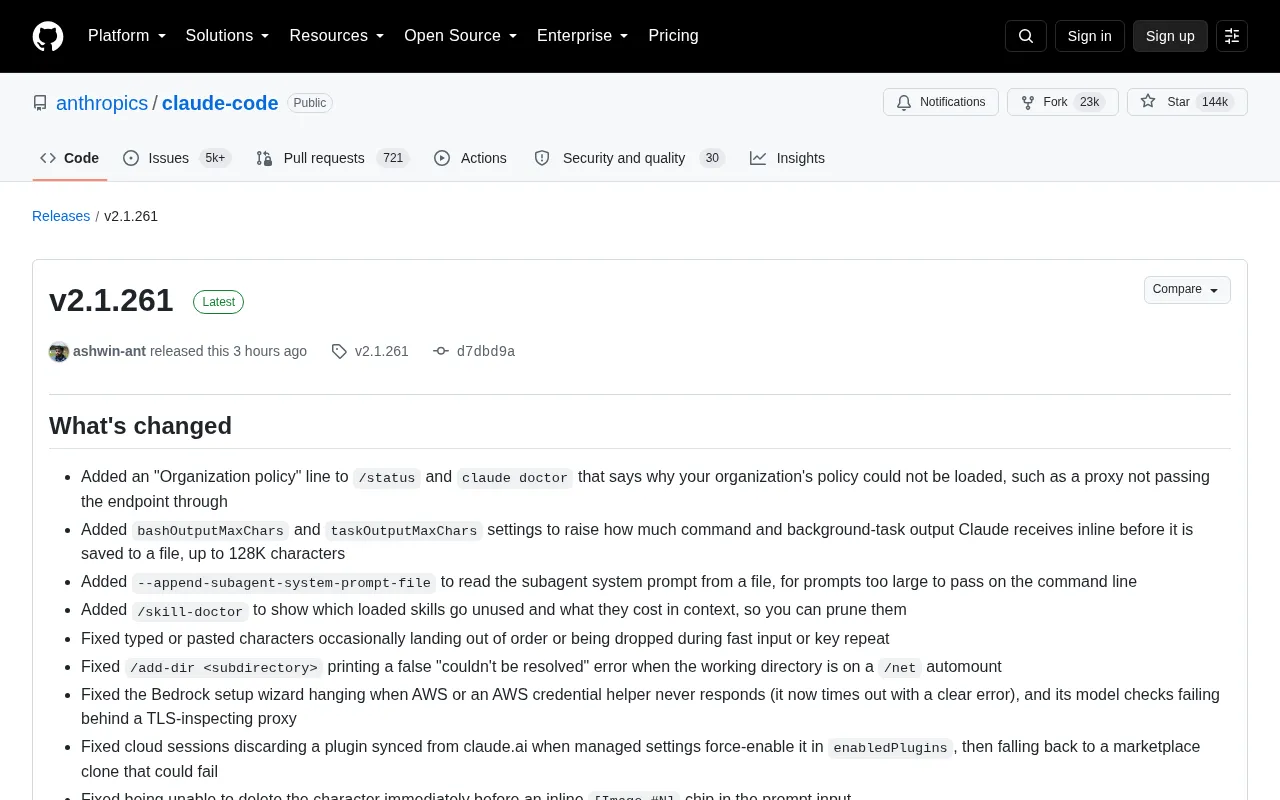The width and height of the screenshot is (1280, 800).
Task: Fork the claude-code repository
Action: pyautogui.click(x=1062, y=102)
